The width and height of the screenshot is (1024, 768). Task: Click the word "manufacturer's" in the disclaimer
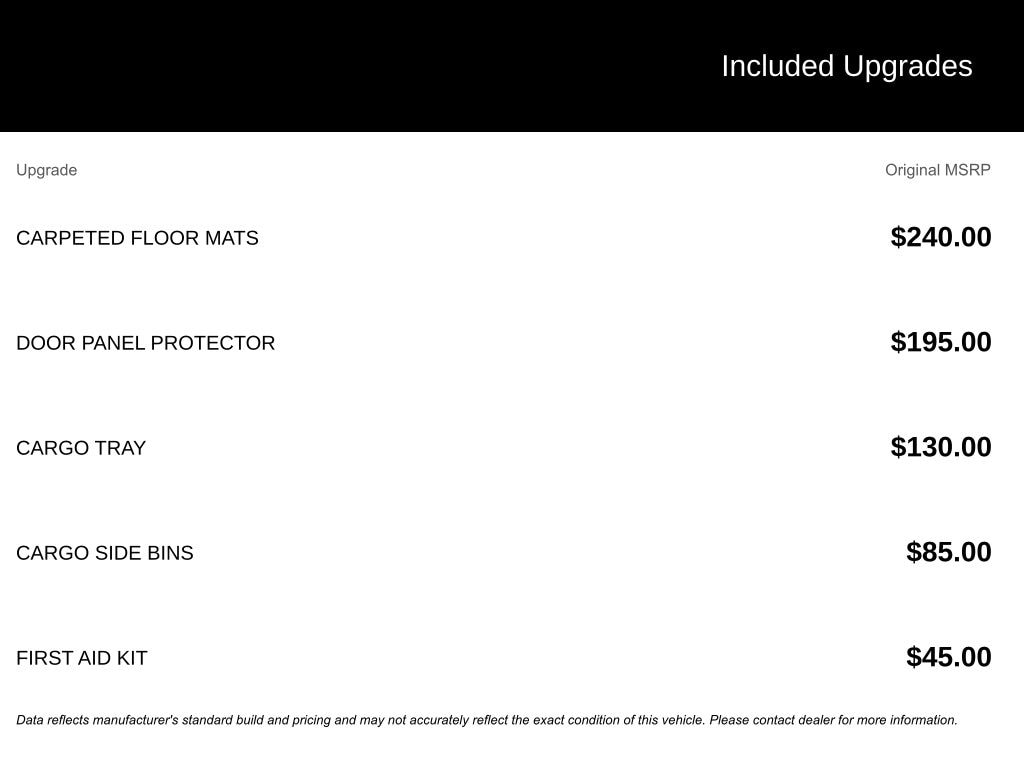[135, 720]
